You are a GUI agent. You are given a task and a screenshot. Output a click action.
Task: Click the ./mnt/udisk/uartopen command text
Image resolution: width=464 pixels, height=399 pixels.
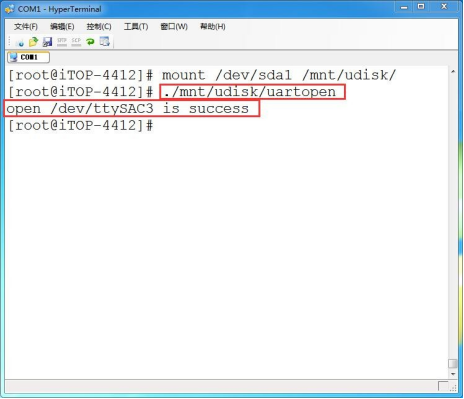click(x=250, y=92)
